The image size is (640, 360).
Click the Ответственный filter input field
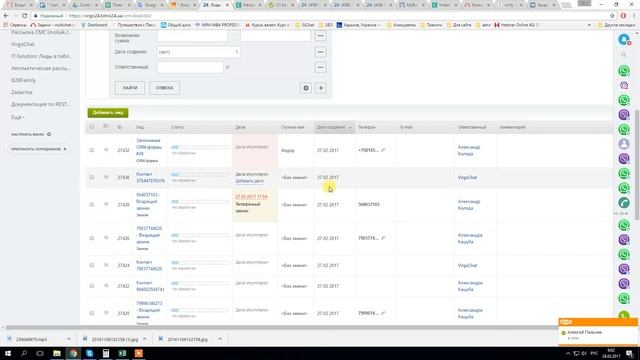pyautogui.click(x=190, y=67)
